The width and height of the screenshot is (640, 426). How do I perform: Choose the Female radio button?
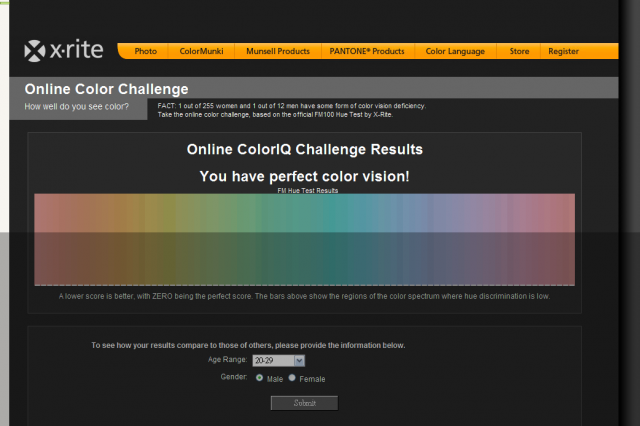pyautogui.click(x=292, y=378)
